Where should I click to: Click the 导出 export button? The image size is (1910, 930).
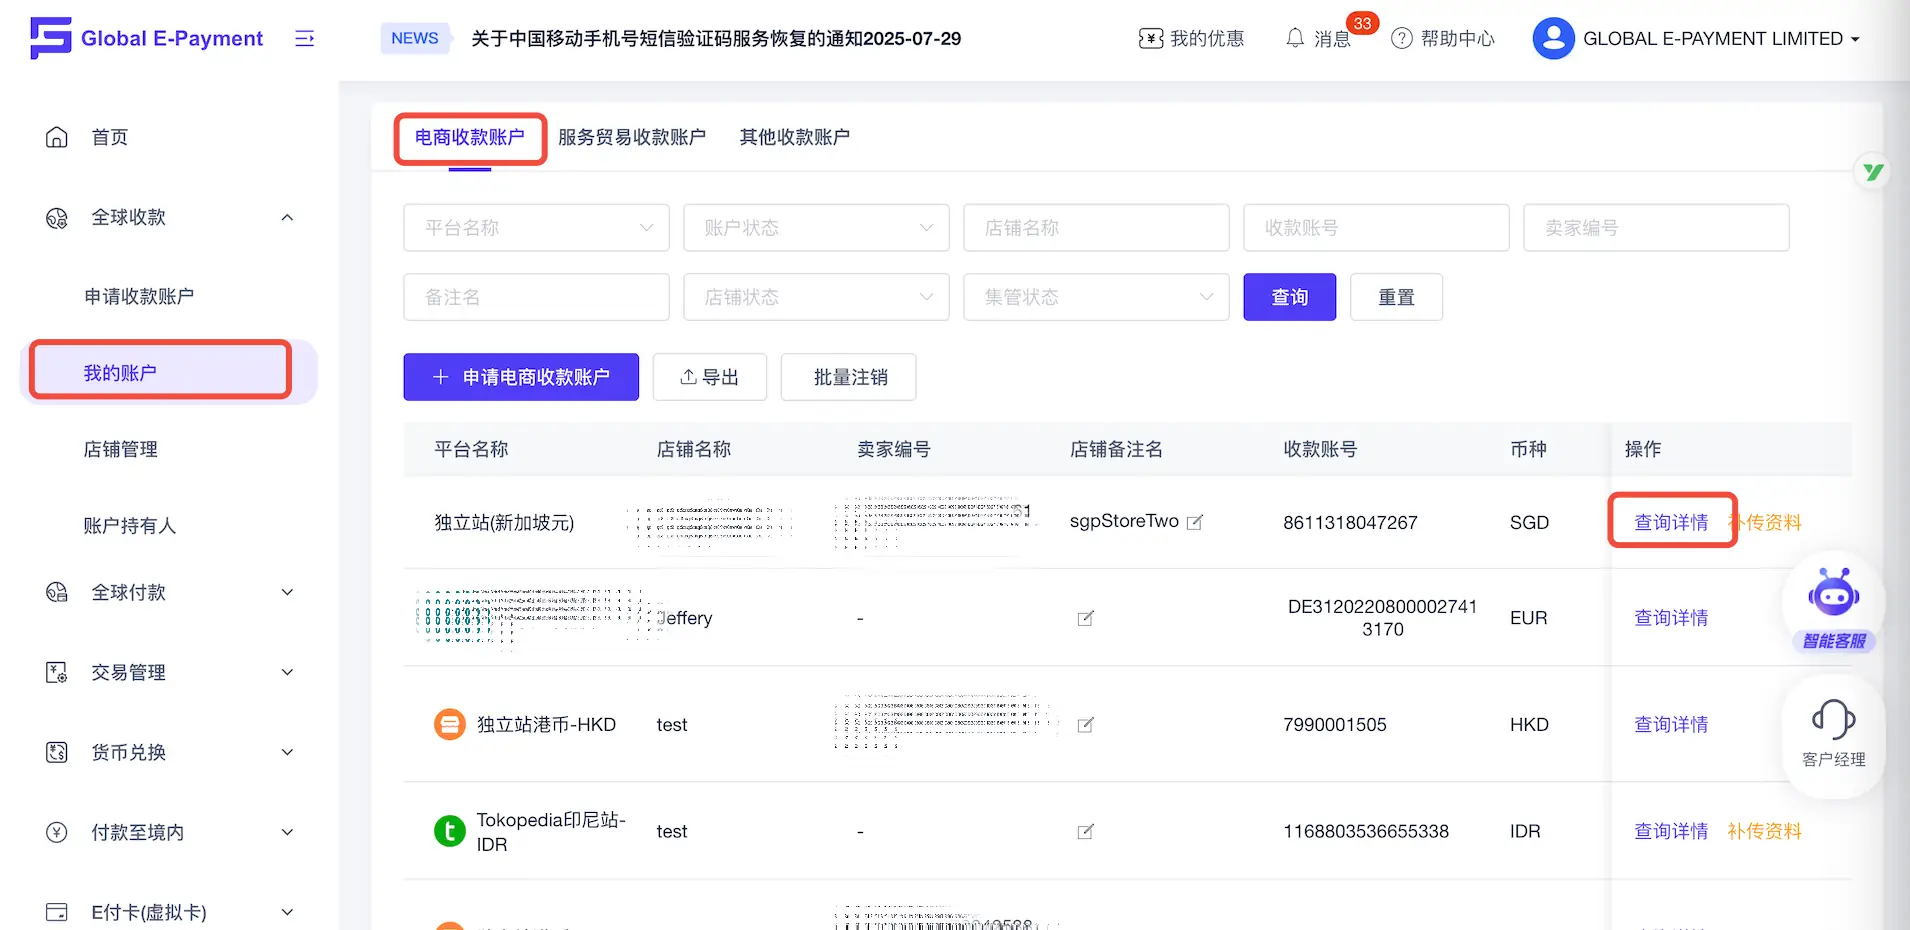click(x=709, y=377)
